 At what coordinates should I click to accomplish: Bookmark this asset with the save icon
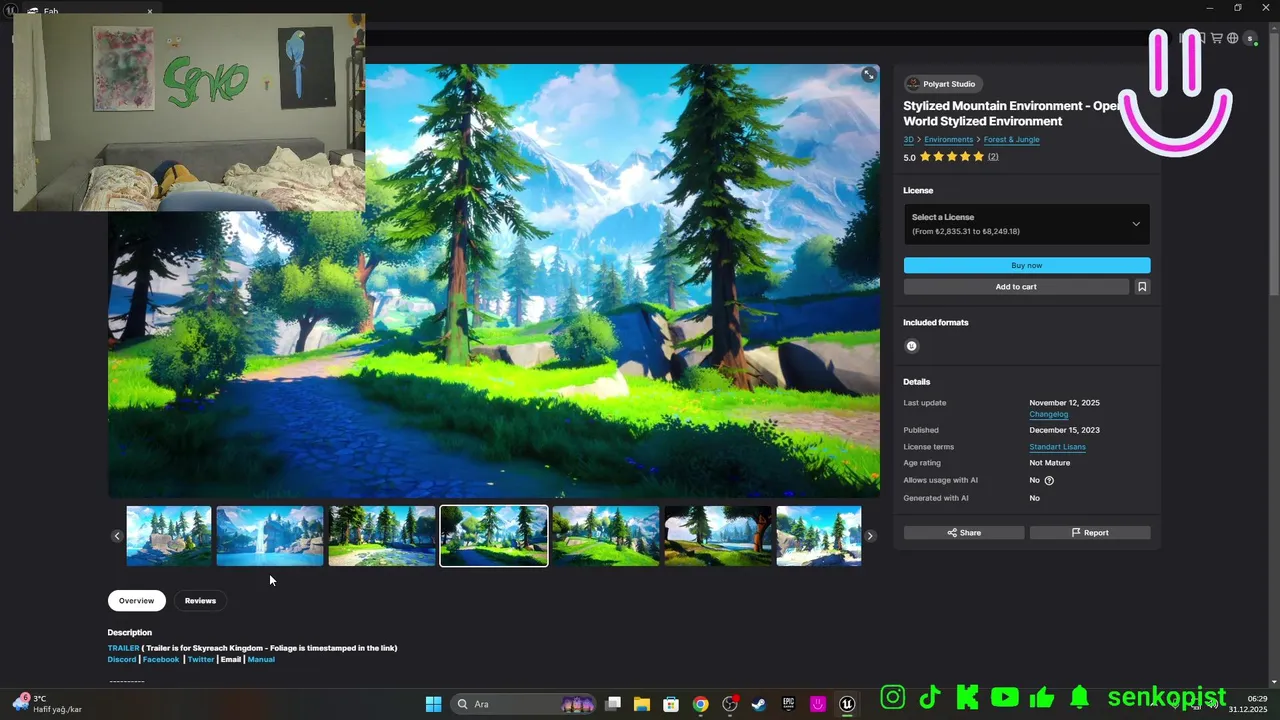point(1142,287)
